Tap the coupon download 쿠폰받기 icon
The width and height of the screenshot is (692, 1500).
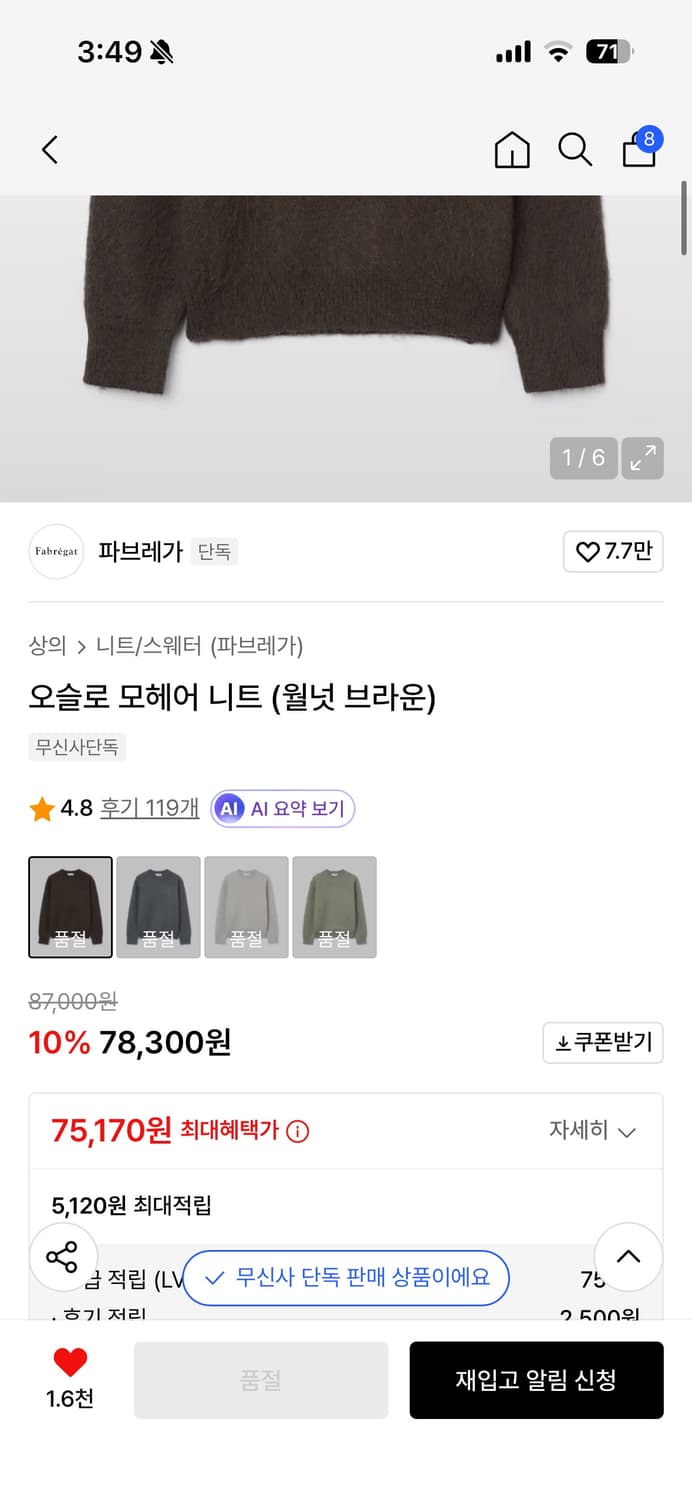603,1042
